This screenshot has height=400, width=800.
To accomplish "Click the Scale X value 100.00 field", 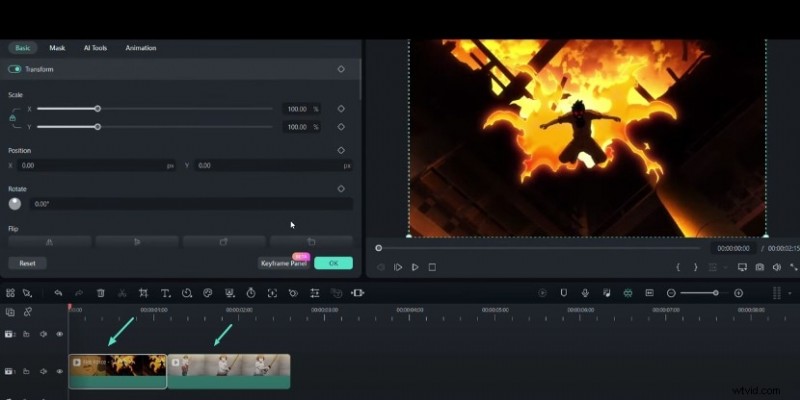I will (302, 109).
